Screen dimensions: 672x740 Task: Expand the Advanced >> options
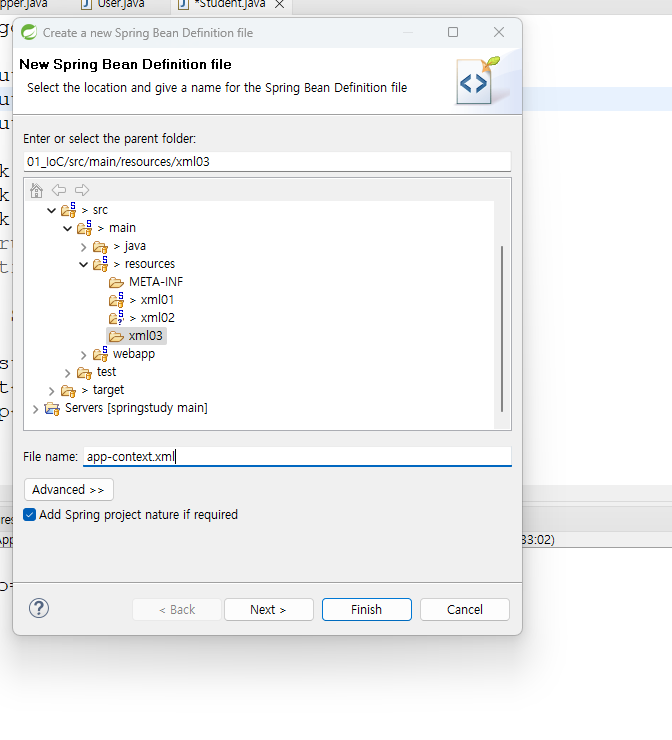(68, 489)
